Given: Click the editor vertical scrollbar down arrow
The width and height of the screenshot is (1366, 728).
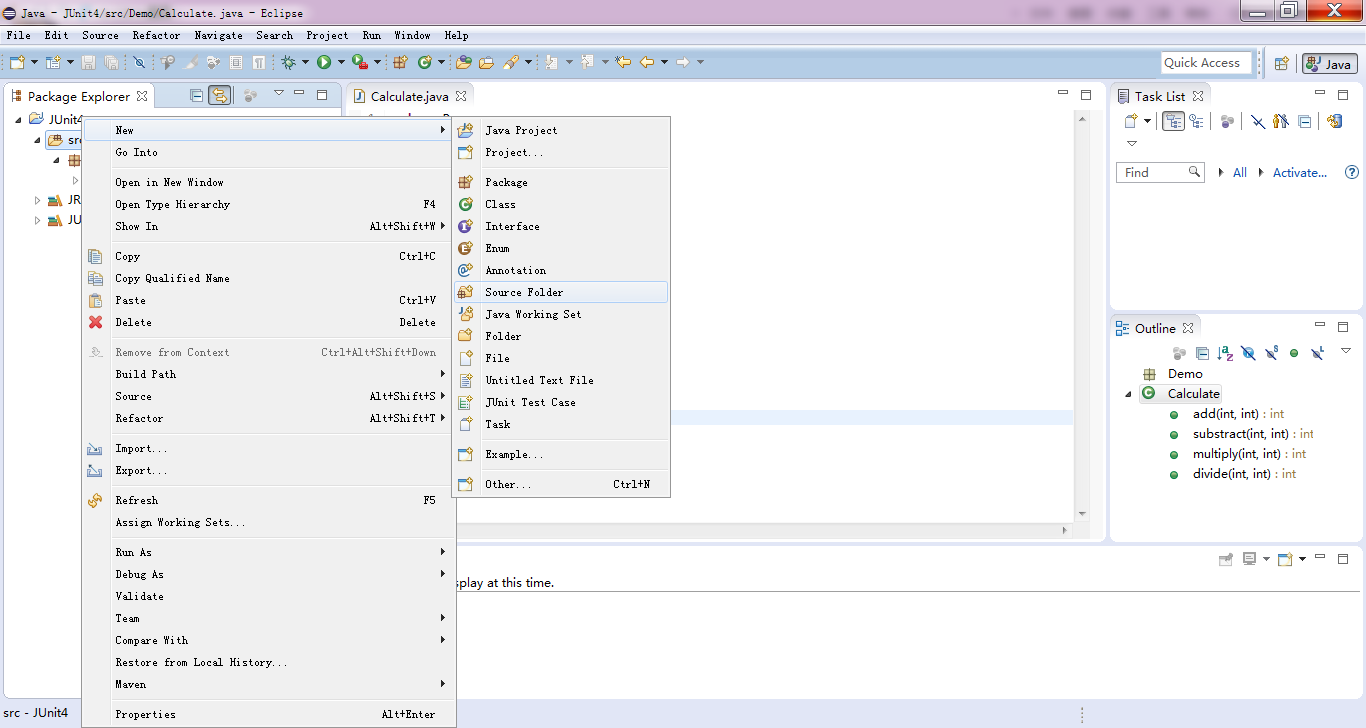Looking at the screenshot, I should (x=1082, y=514).
